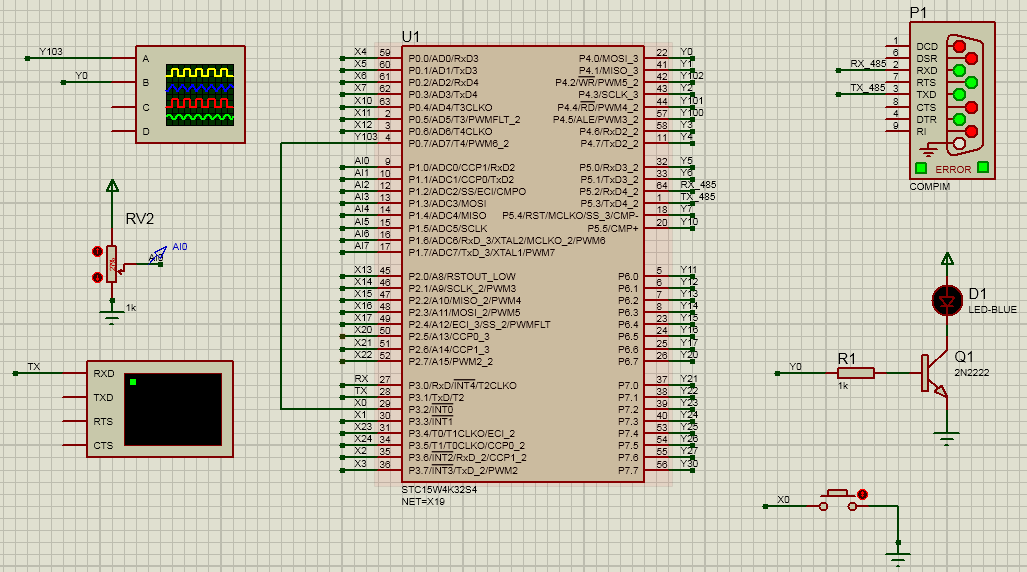
Task: Click the RV2 potentiometer resistor body
Action: click(111, 264)
